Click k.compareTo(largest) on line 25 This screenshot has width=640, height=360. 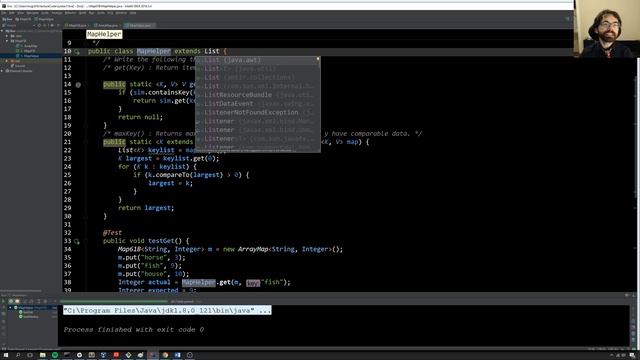click(x=185, y=175)
